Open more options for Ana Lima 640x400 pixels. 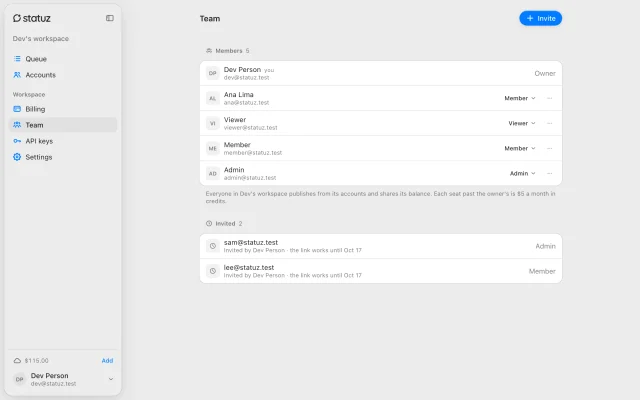[550, 98]
